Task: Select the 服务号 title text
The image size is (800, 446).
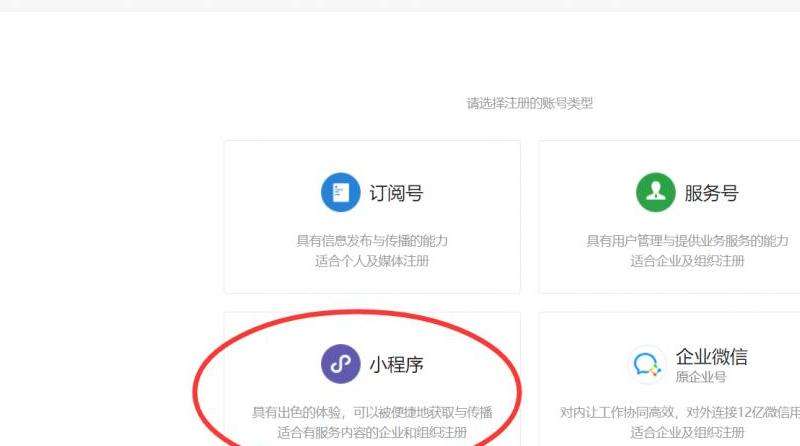Action: [712, 193]
